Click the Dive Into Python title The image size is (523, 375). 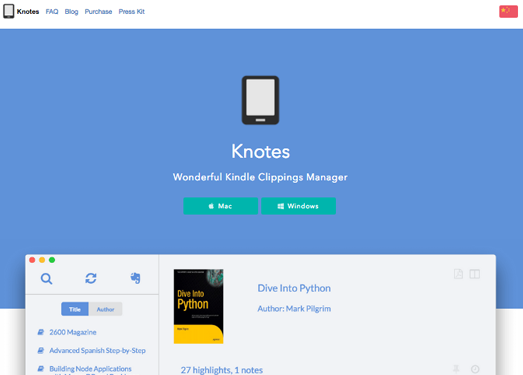point(294,288)
